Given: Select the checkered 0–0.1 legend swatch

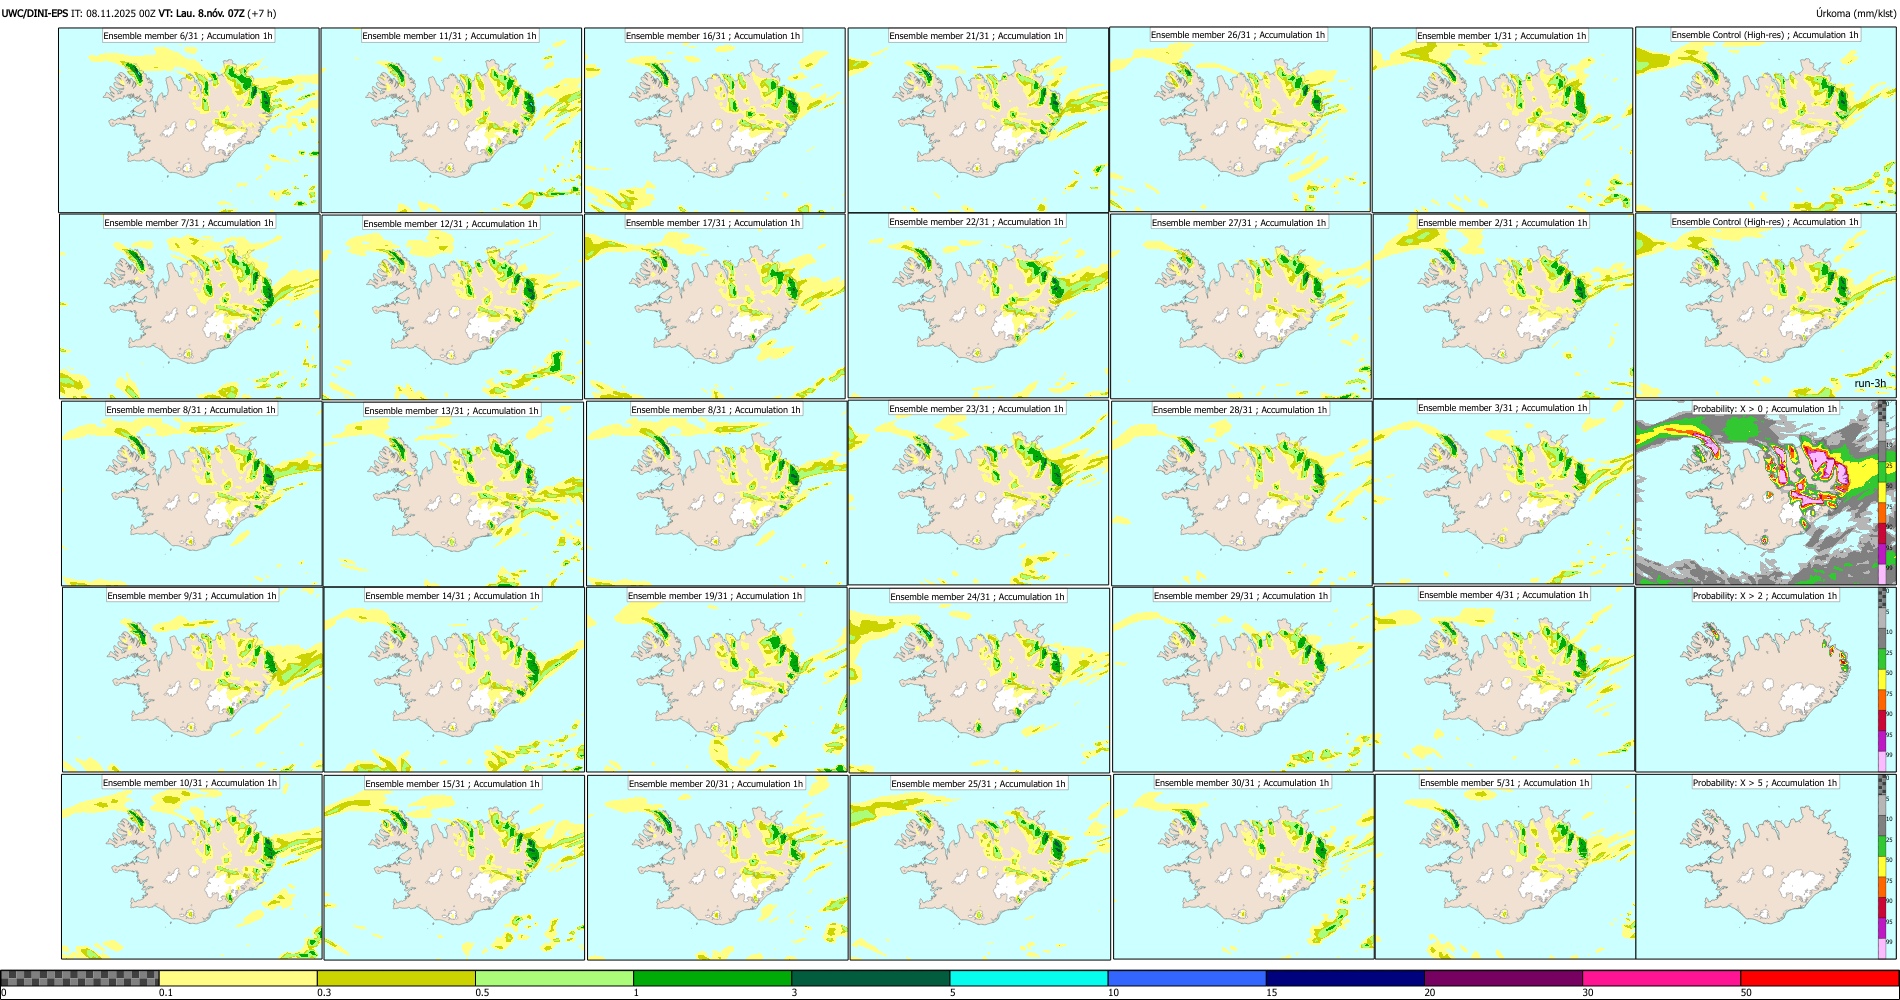Looking at the screenshot, I should click(x=80, y=978).
